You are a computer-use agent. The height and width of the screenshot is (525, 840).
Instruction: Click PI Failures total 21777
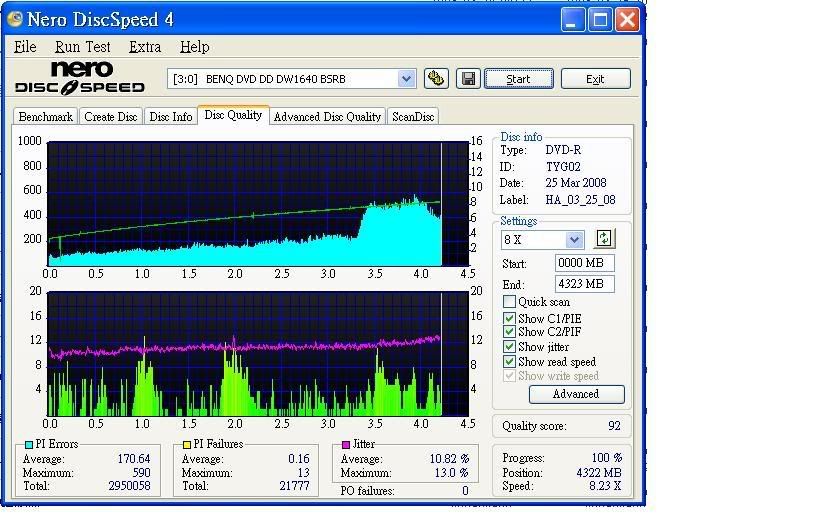coord(294,486)
